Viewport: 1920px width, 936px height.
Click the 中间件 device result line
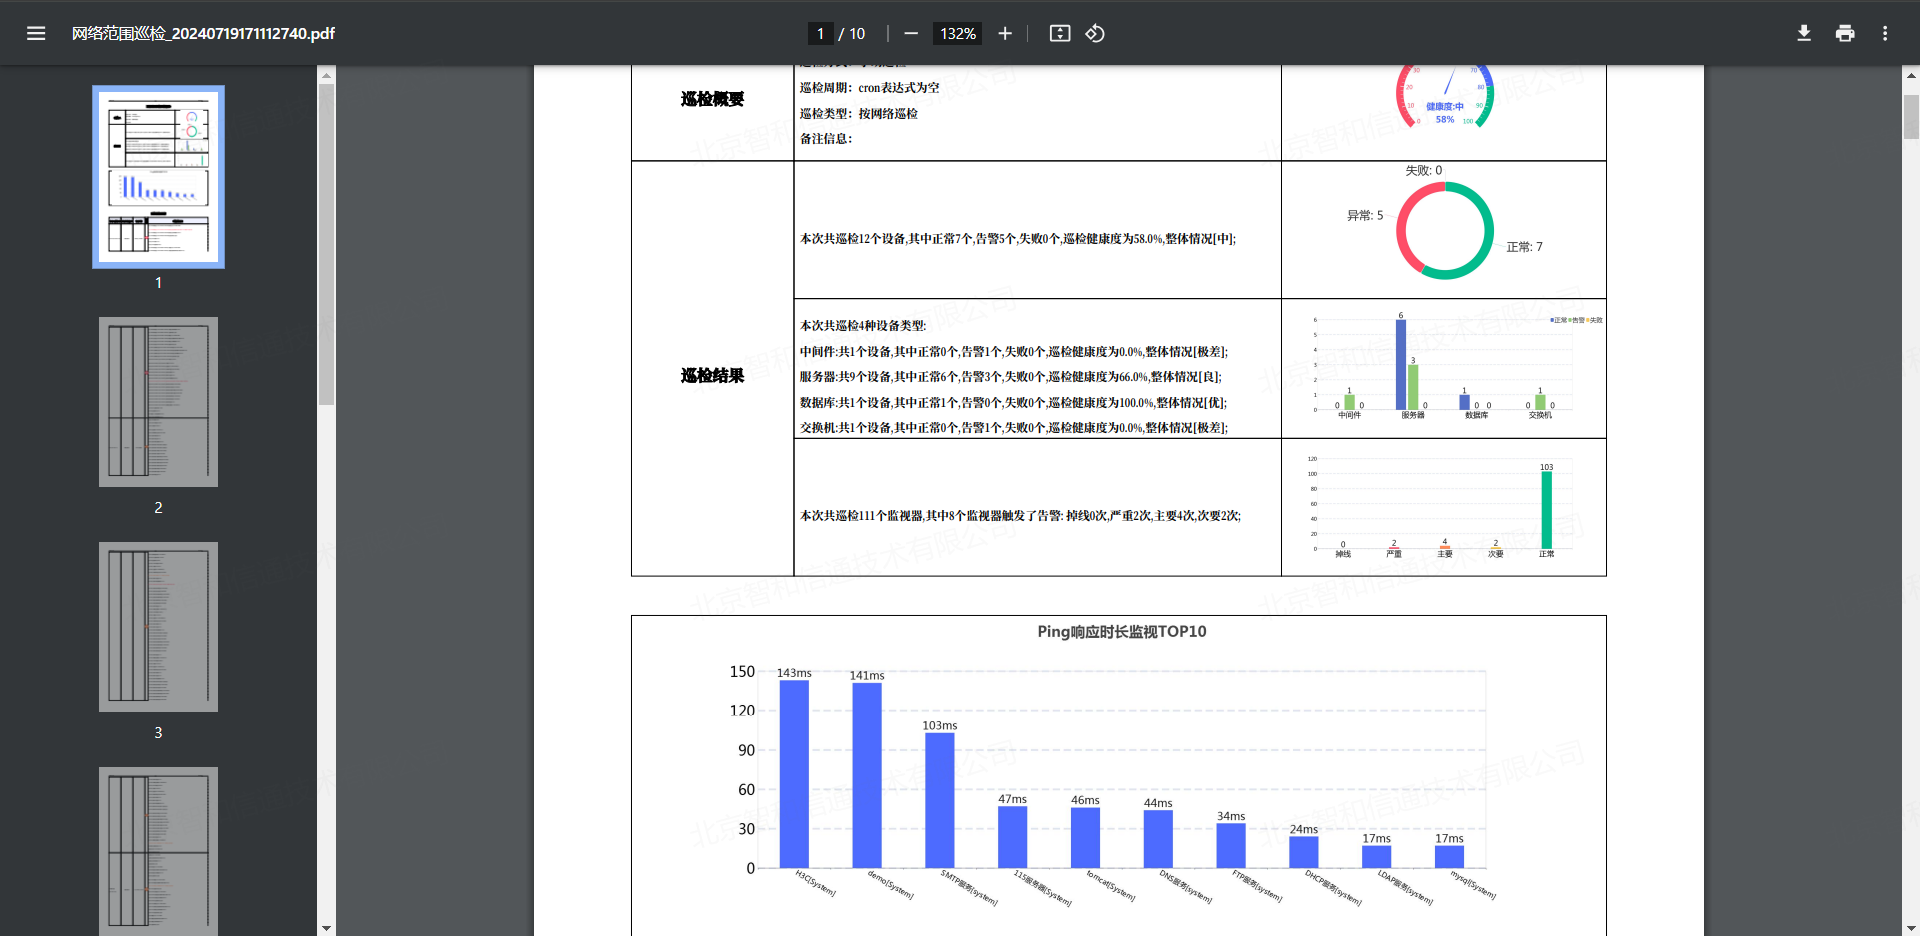1014,352
